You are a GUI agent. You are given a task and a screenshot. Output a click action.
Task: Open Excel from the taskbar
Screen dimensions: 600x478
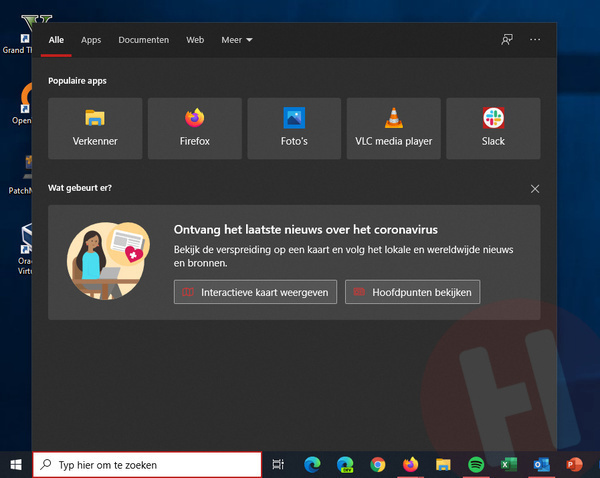click(x=509, y=465)
